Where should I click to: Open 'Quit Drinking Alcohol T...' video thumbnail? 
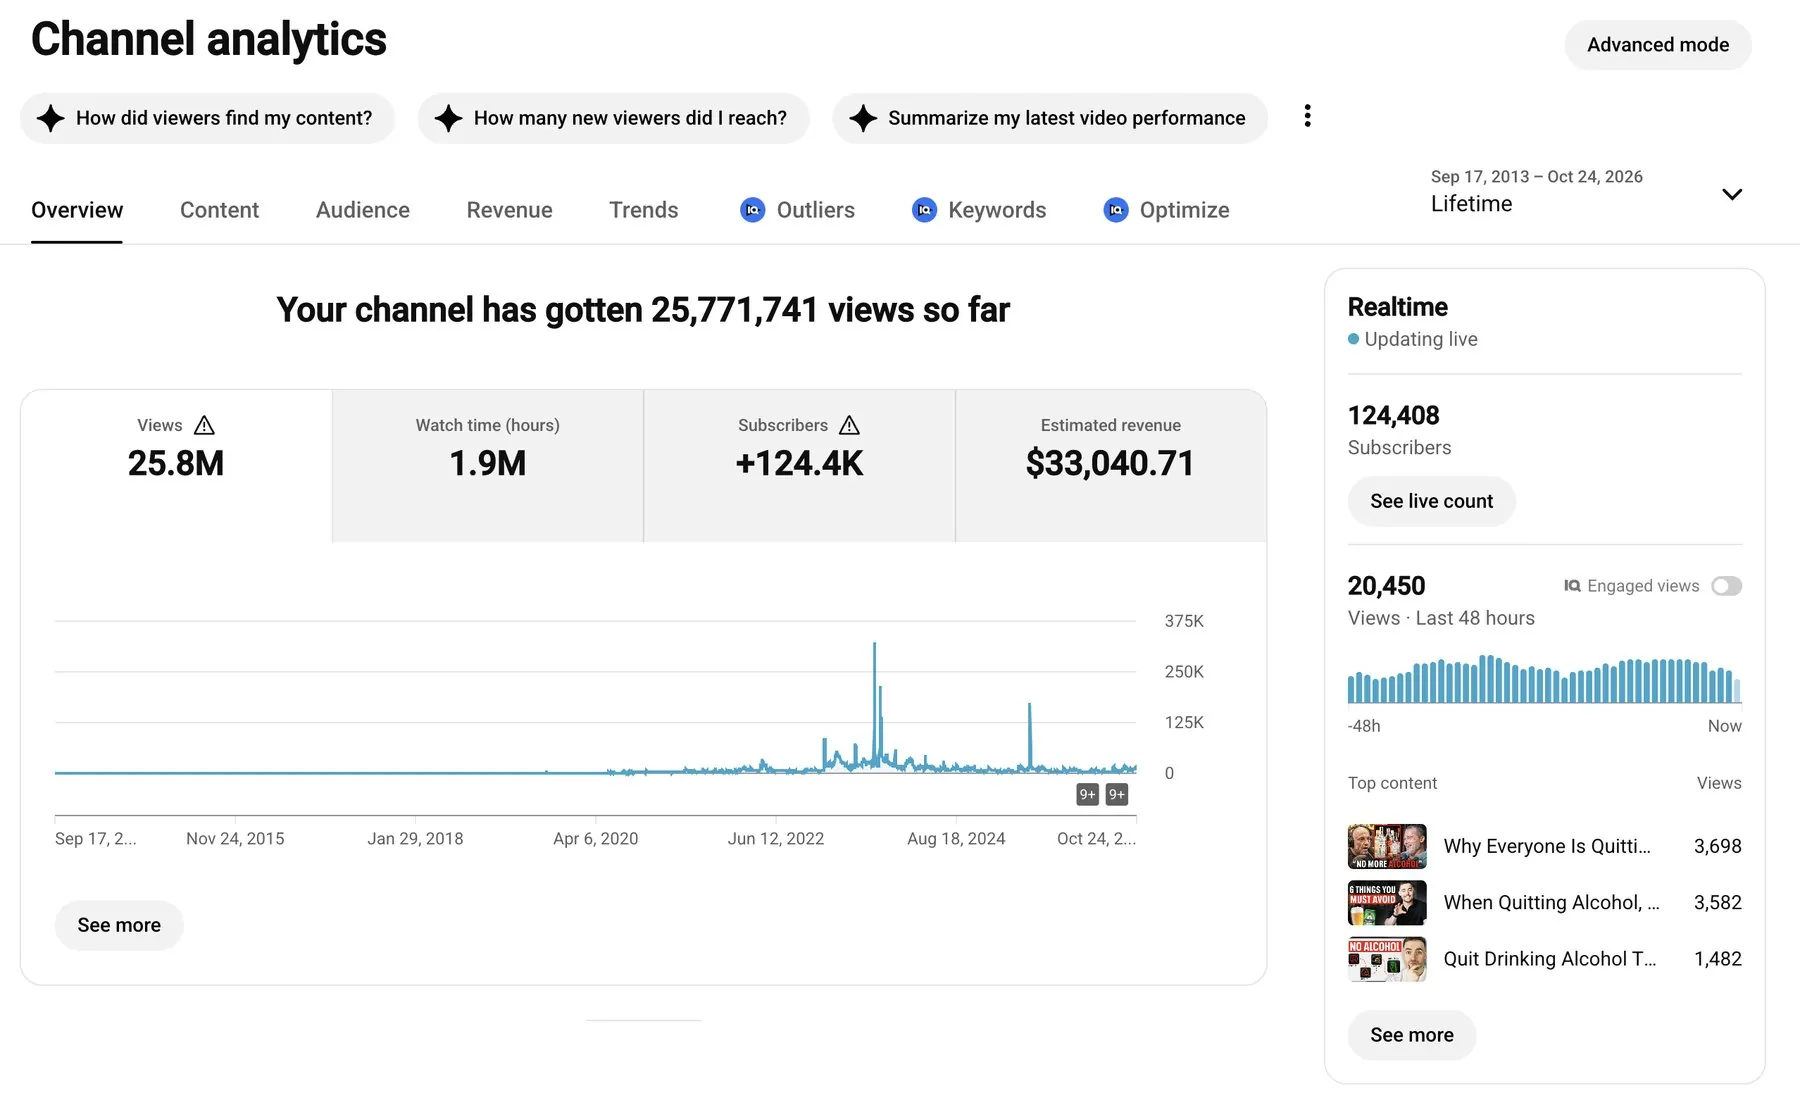(1387, 959)
